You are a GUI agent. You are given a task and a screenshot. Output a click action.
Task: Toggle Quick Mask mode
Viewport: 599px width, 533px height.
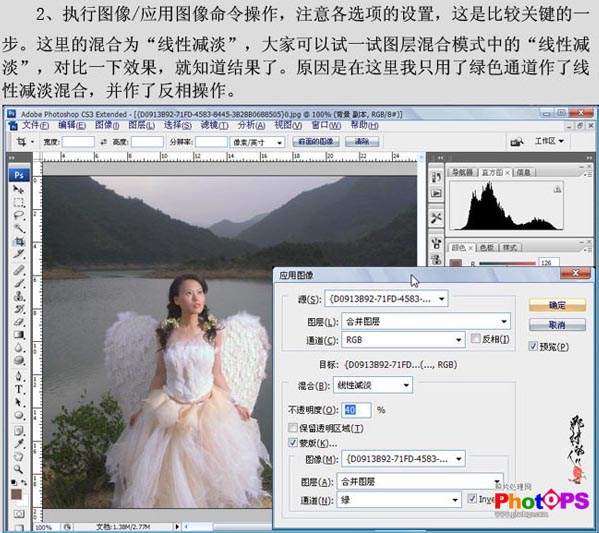pos(18,514)
